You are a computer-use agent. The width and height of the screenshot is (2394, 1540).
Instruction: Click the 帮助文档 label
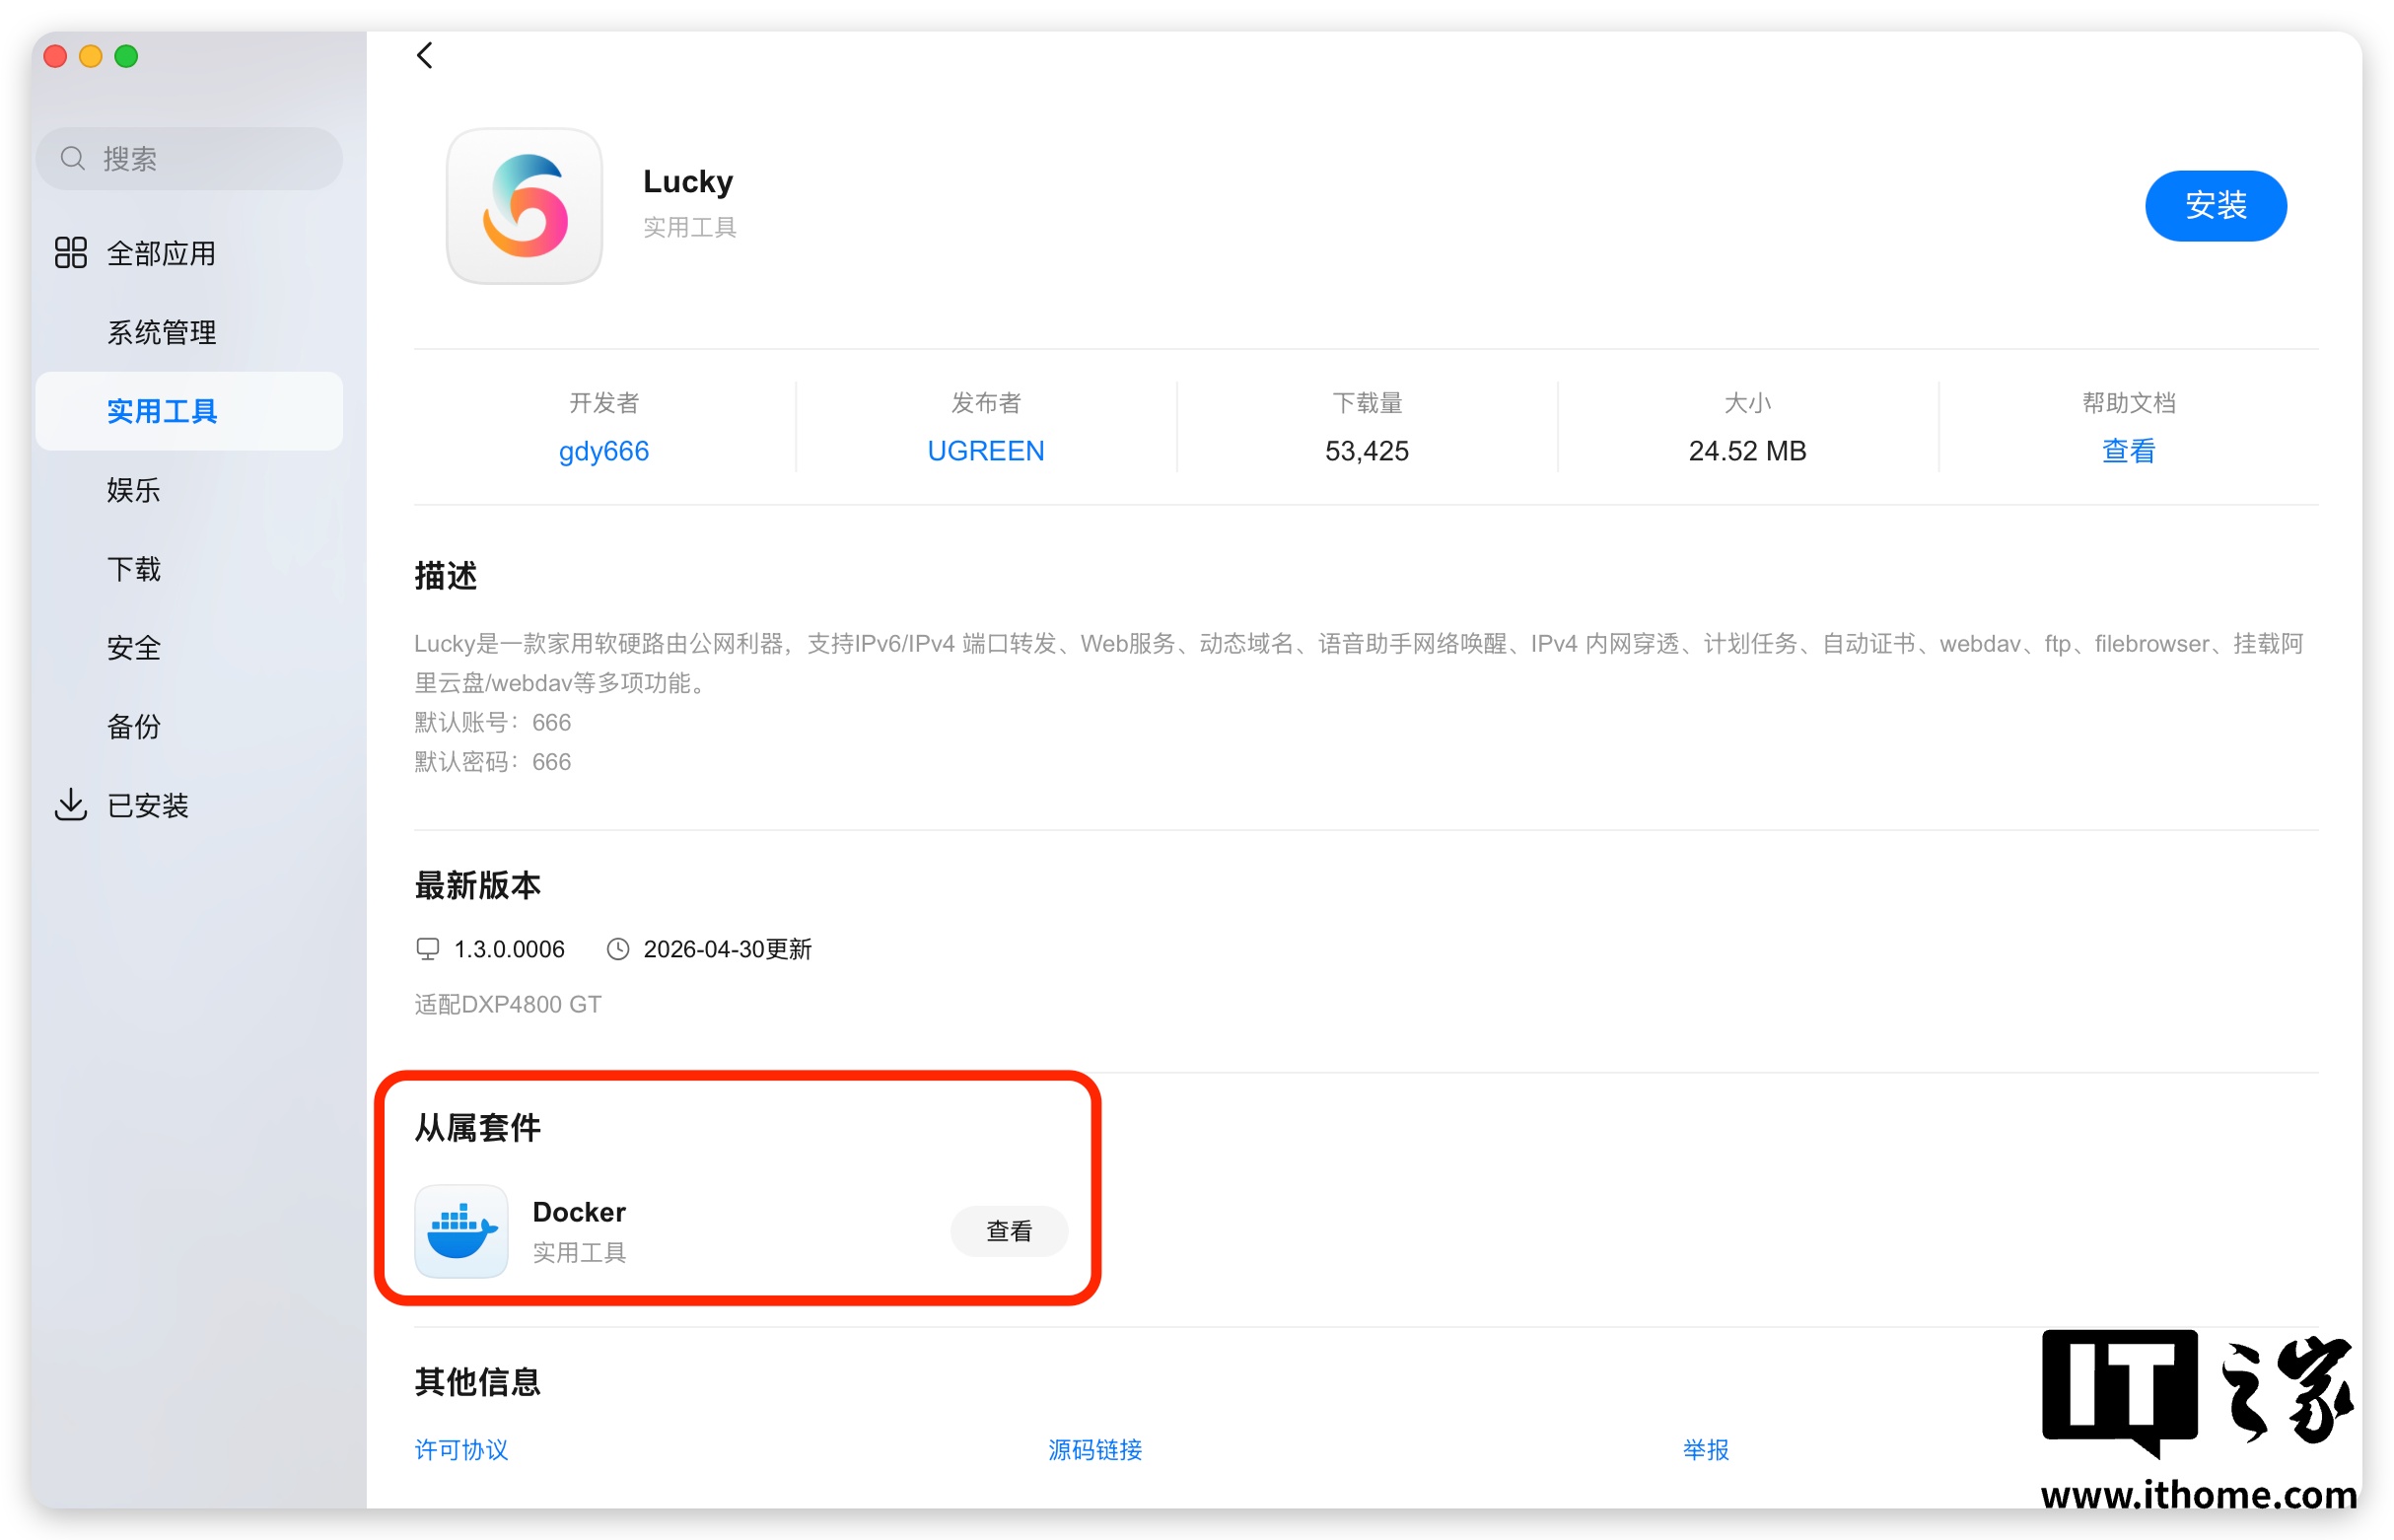pyautogui.click(x=2128, y=403)
